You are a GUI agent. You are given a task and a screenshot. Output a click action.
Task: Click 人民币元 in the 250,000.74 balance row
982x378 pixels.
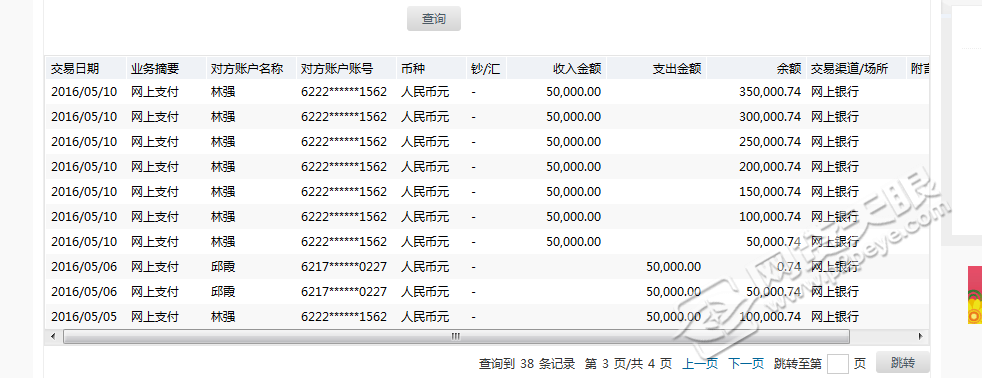click(x=425, y=142)
